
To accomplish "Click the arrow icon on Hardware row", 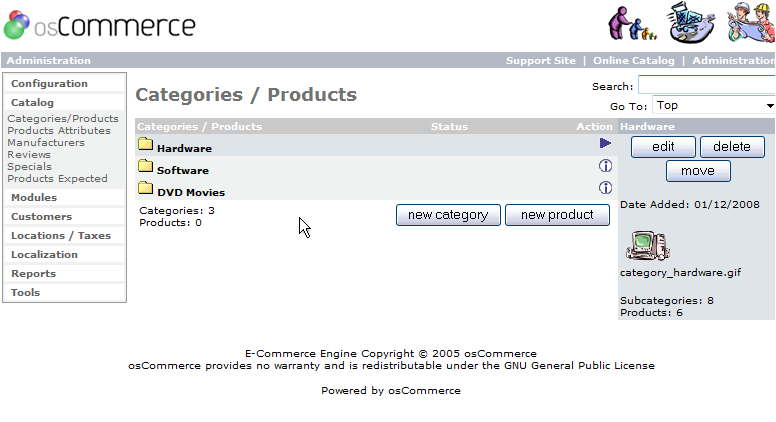I will coord(605,143).
